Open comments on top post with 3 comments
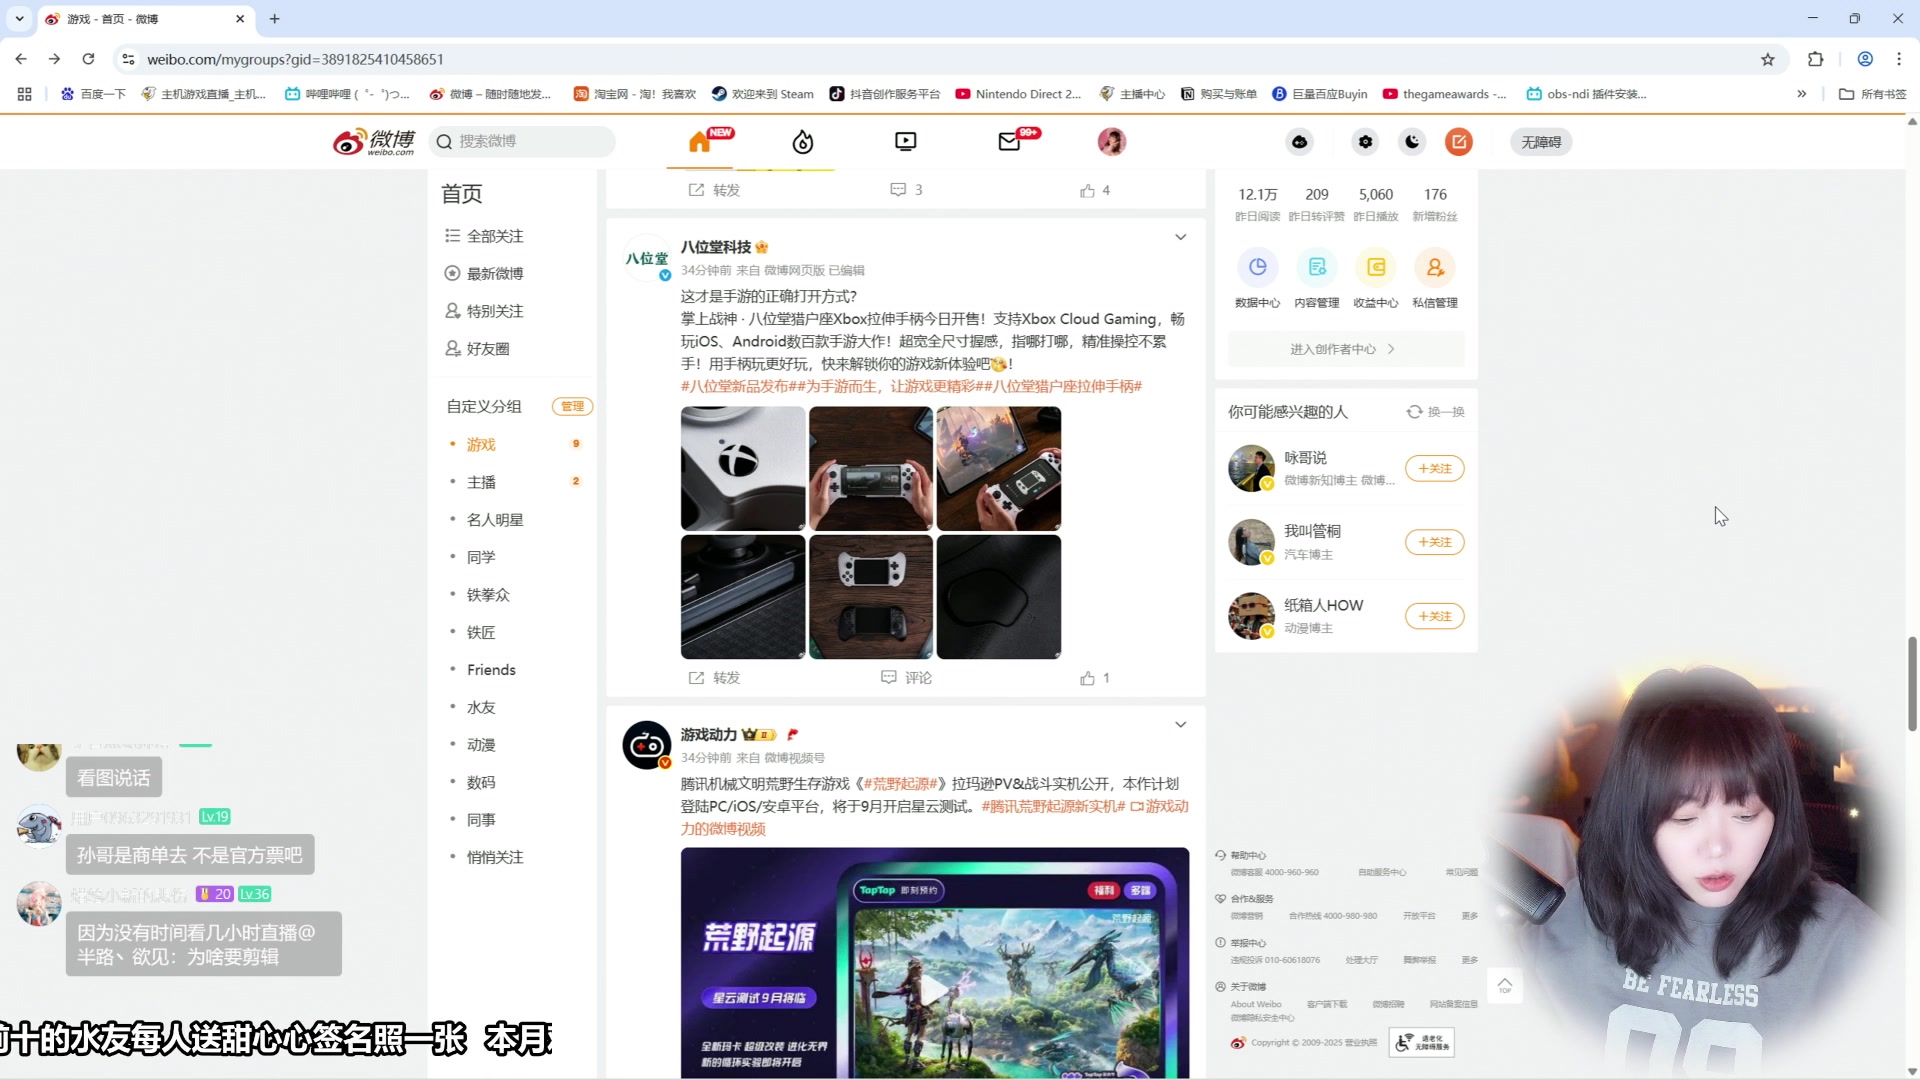Screen dimensions: 1920x1080 point(906,190)
